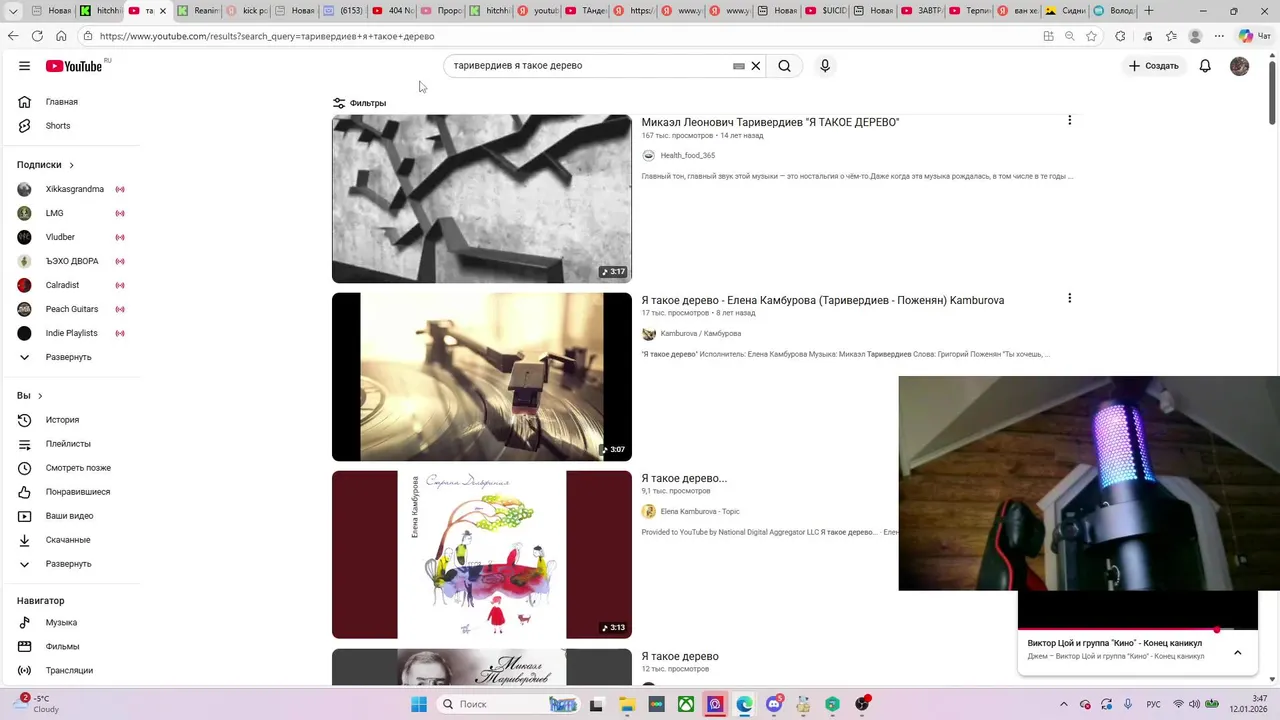The image size is (1280, 720).
Task: Open more options for the Камбурова video
Action: [x=1069, y=298]
